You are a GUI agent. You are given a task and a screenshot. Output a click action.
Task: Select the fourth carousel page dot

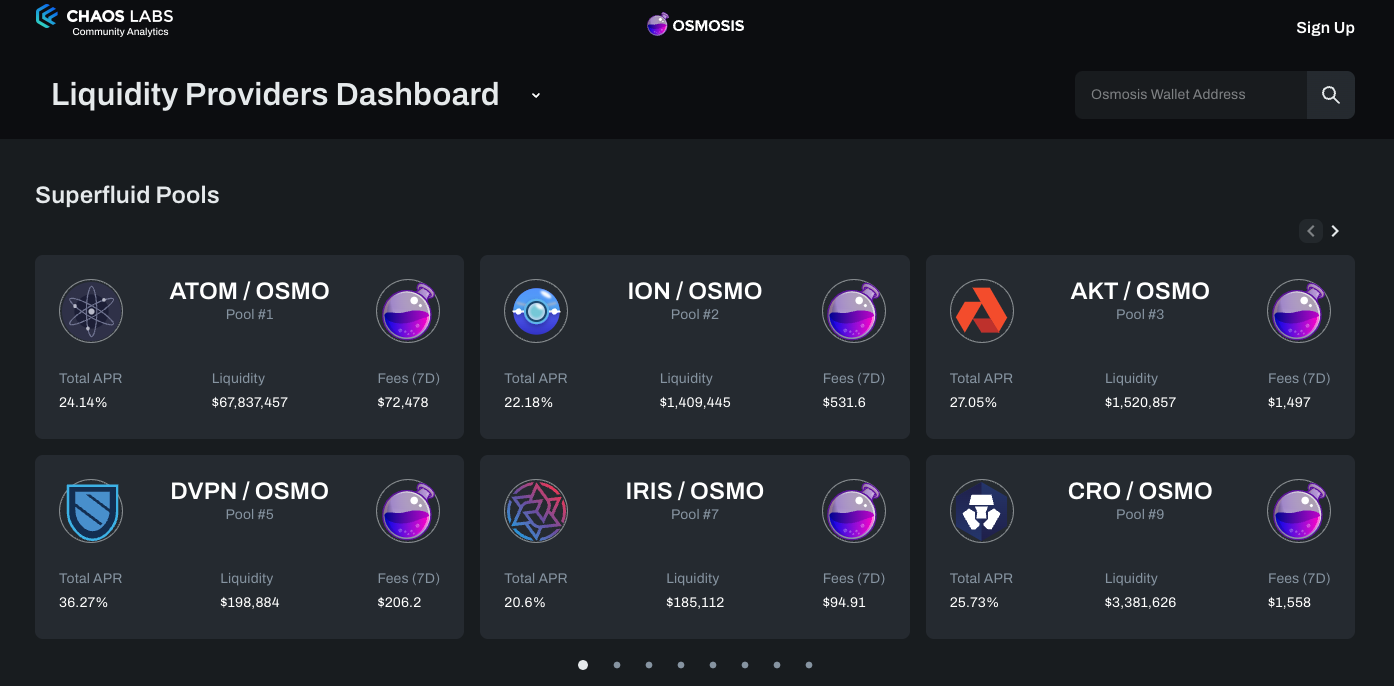681,664
